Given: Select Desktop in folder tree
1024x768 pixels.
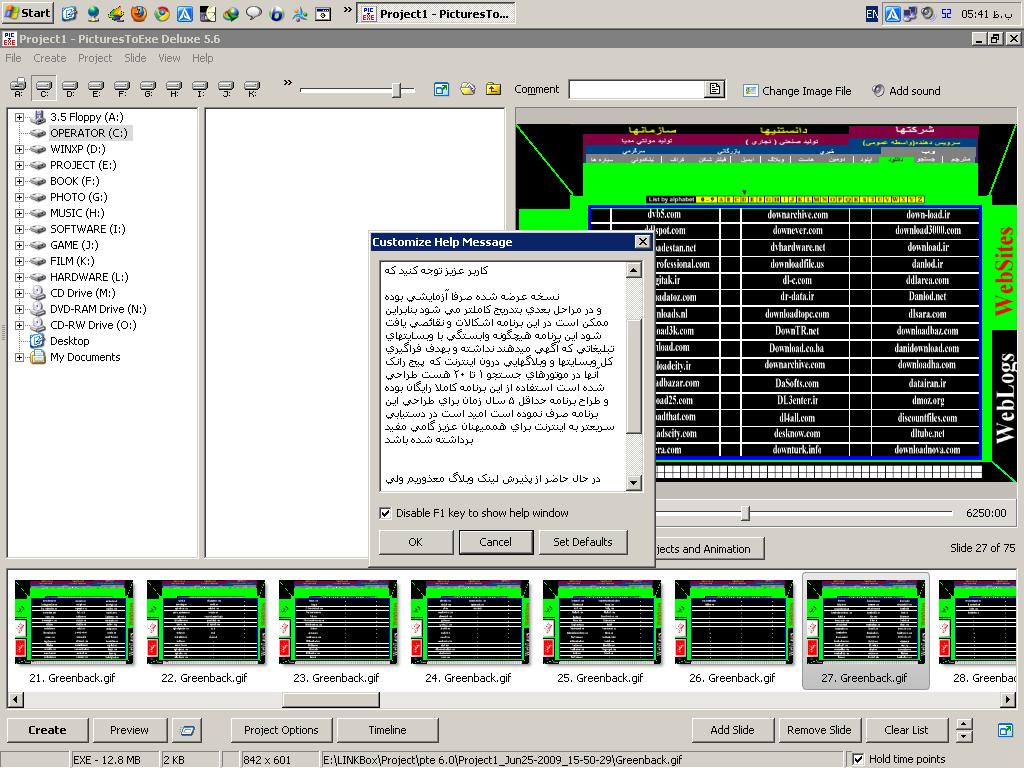Looking at the screenshot, I should point(69,341).
